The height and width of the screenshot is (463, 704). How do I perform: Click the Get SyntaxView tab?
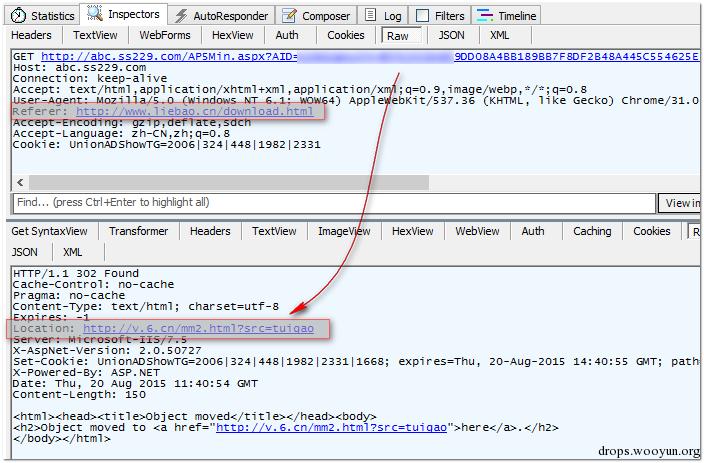click(49, 231)
